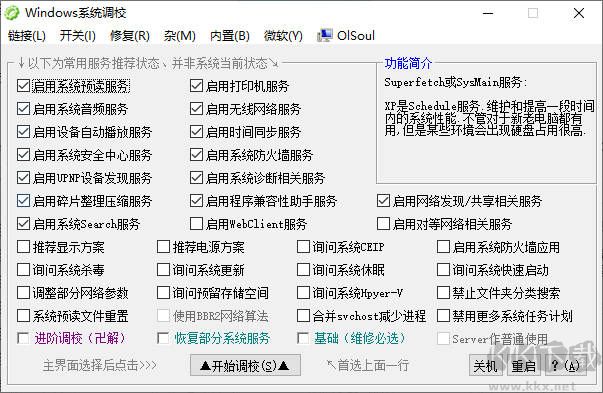
Task: Check 询问系统Hpyer-V option
Action: point(303,293)
